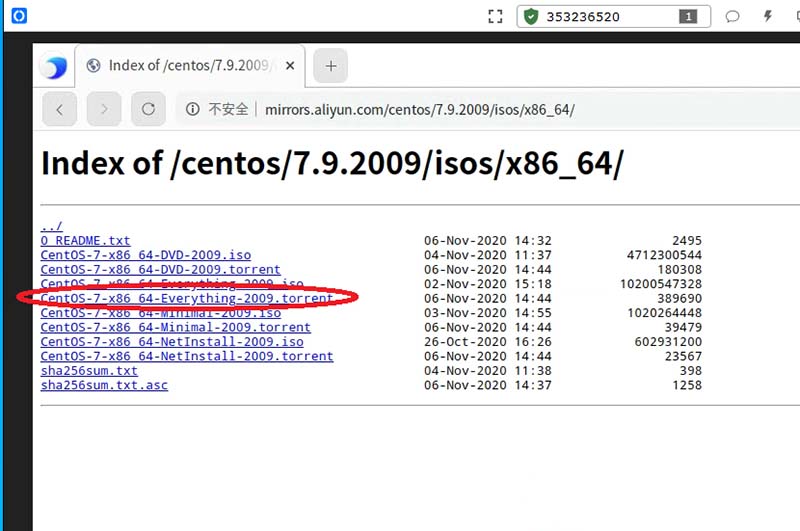This screenshot has width=800, height=531.
Task: Reload the page with refresh icon
Action: (148, 109)
